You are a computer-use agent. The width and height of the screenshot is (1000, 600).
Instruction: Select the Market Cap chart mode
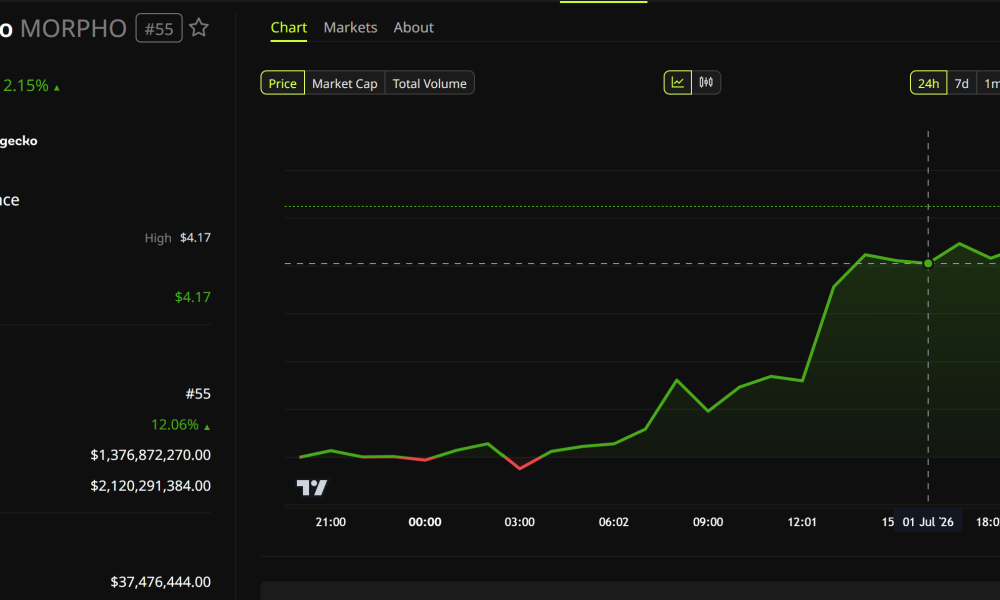[x=344, y=83]
